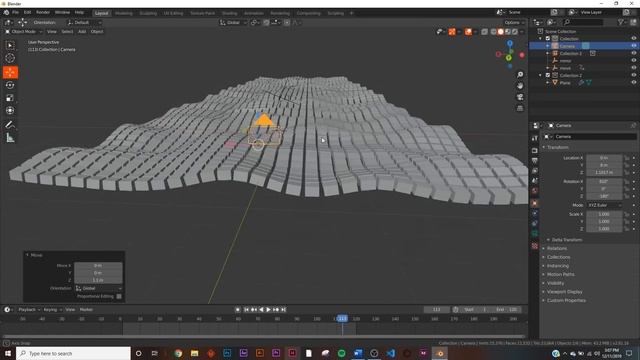Open Chrome from the Windows taskbar
The height and width of the screenshot is (360, 640).
(x=178, y=353)
